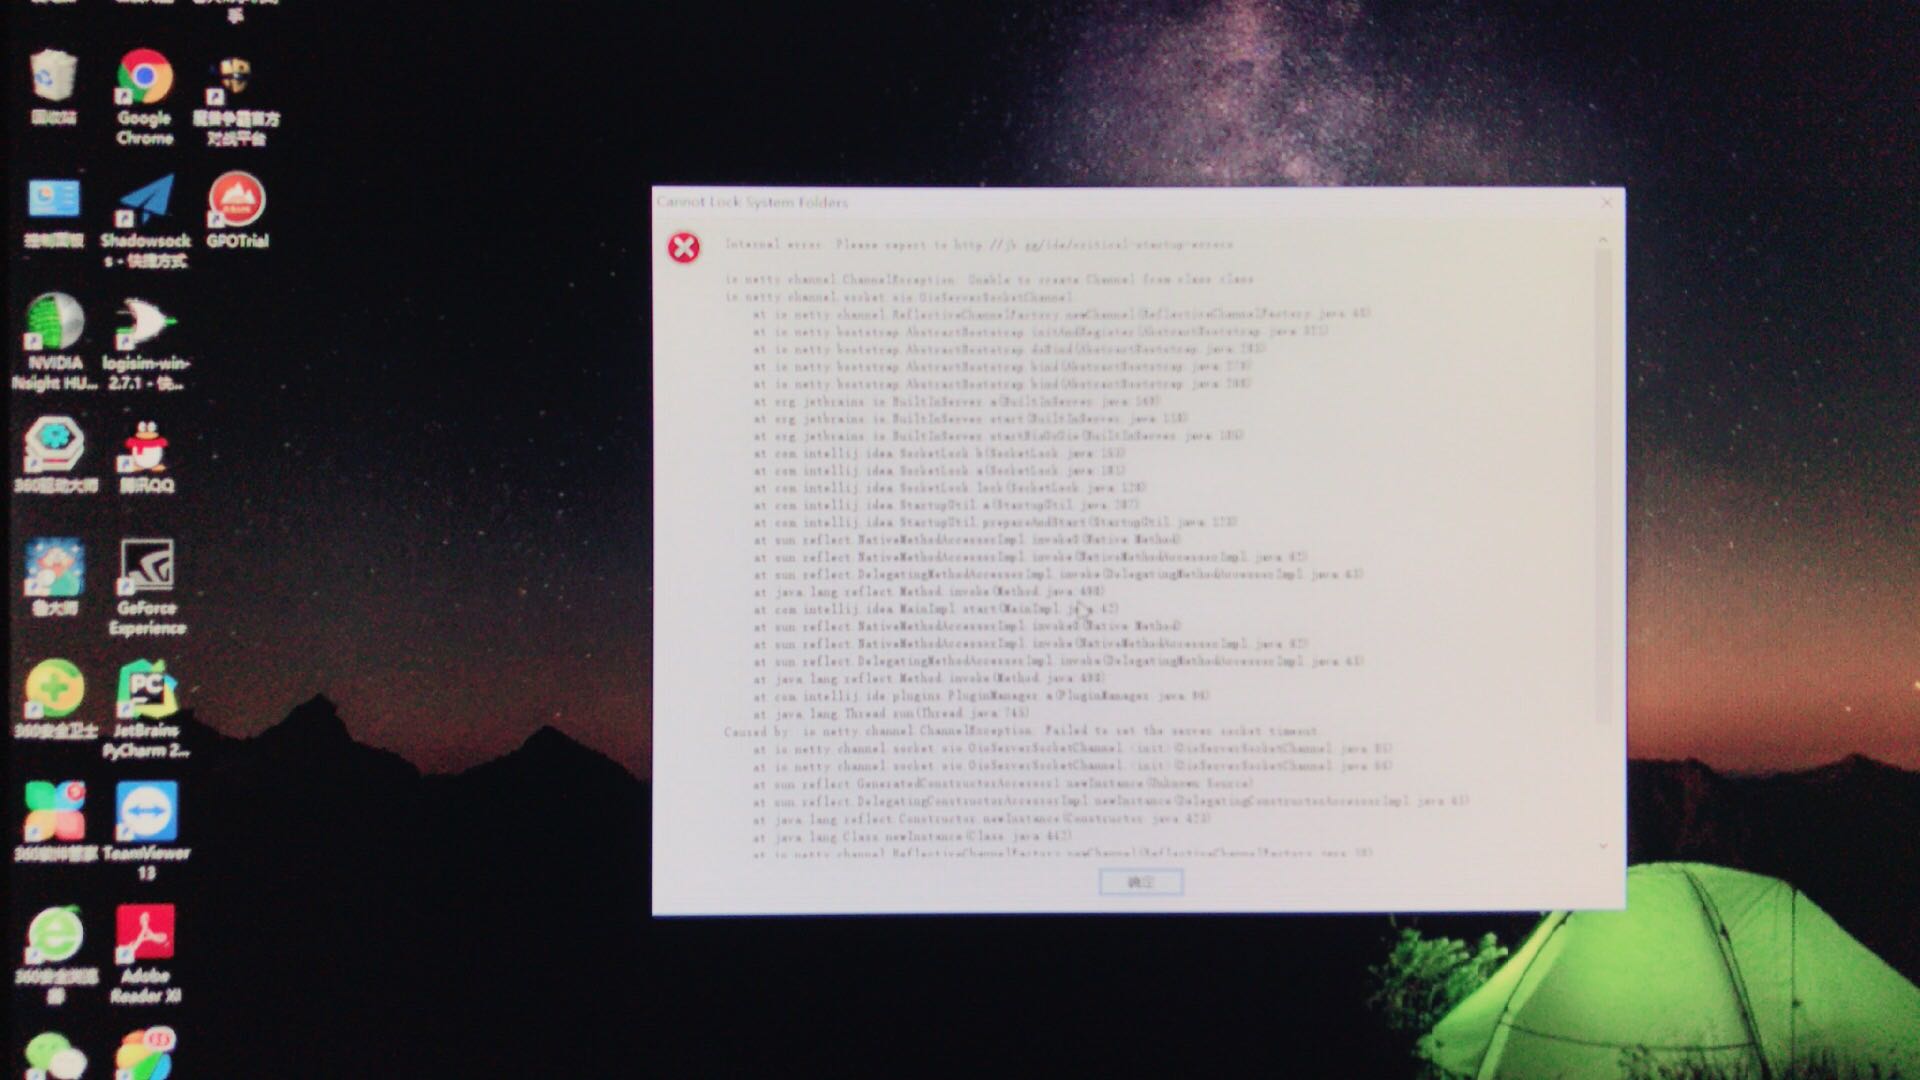Launch Tencent QQ penguin icon

coord(146,447)
